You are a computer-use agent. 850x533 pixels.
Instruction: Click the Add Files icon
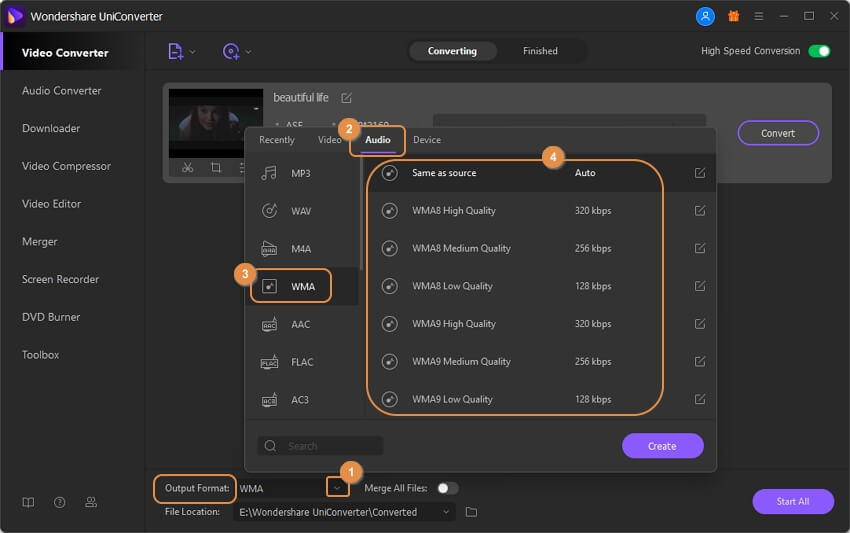[175, 52]
